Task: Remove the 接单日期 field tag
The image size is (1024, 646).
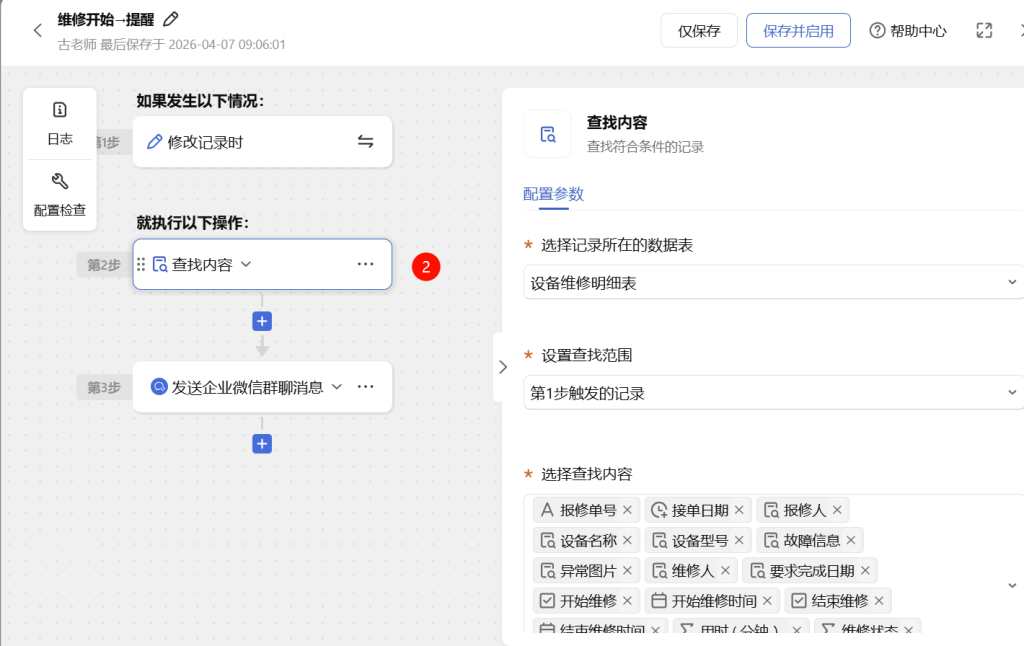Action: 739,509
